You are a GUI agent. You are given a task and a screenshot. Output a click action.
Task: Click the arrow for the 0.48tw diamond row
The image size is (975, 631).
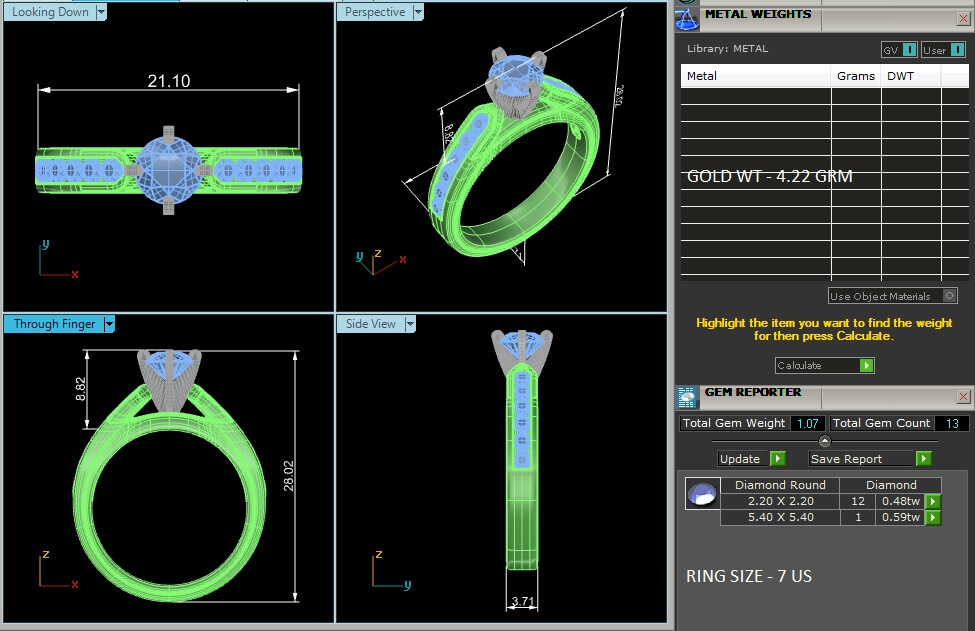pos(933,502)
